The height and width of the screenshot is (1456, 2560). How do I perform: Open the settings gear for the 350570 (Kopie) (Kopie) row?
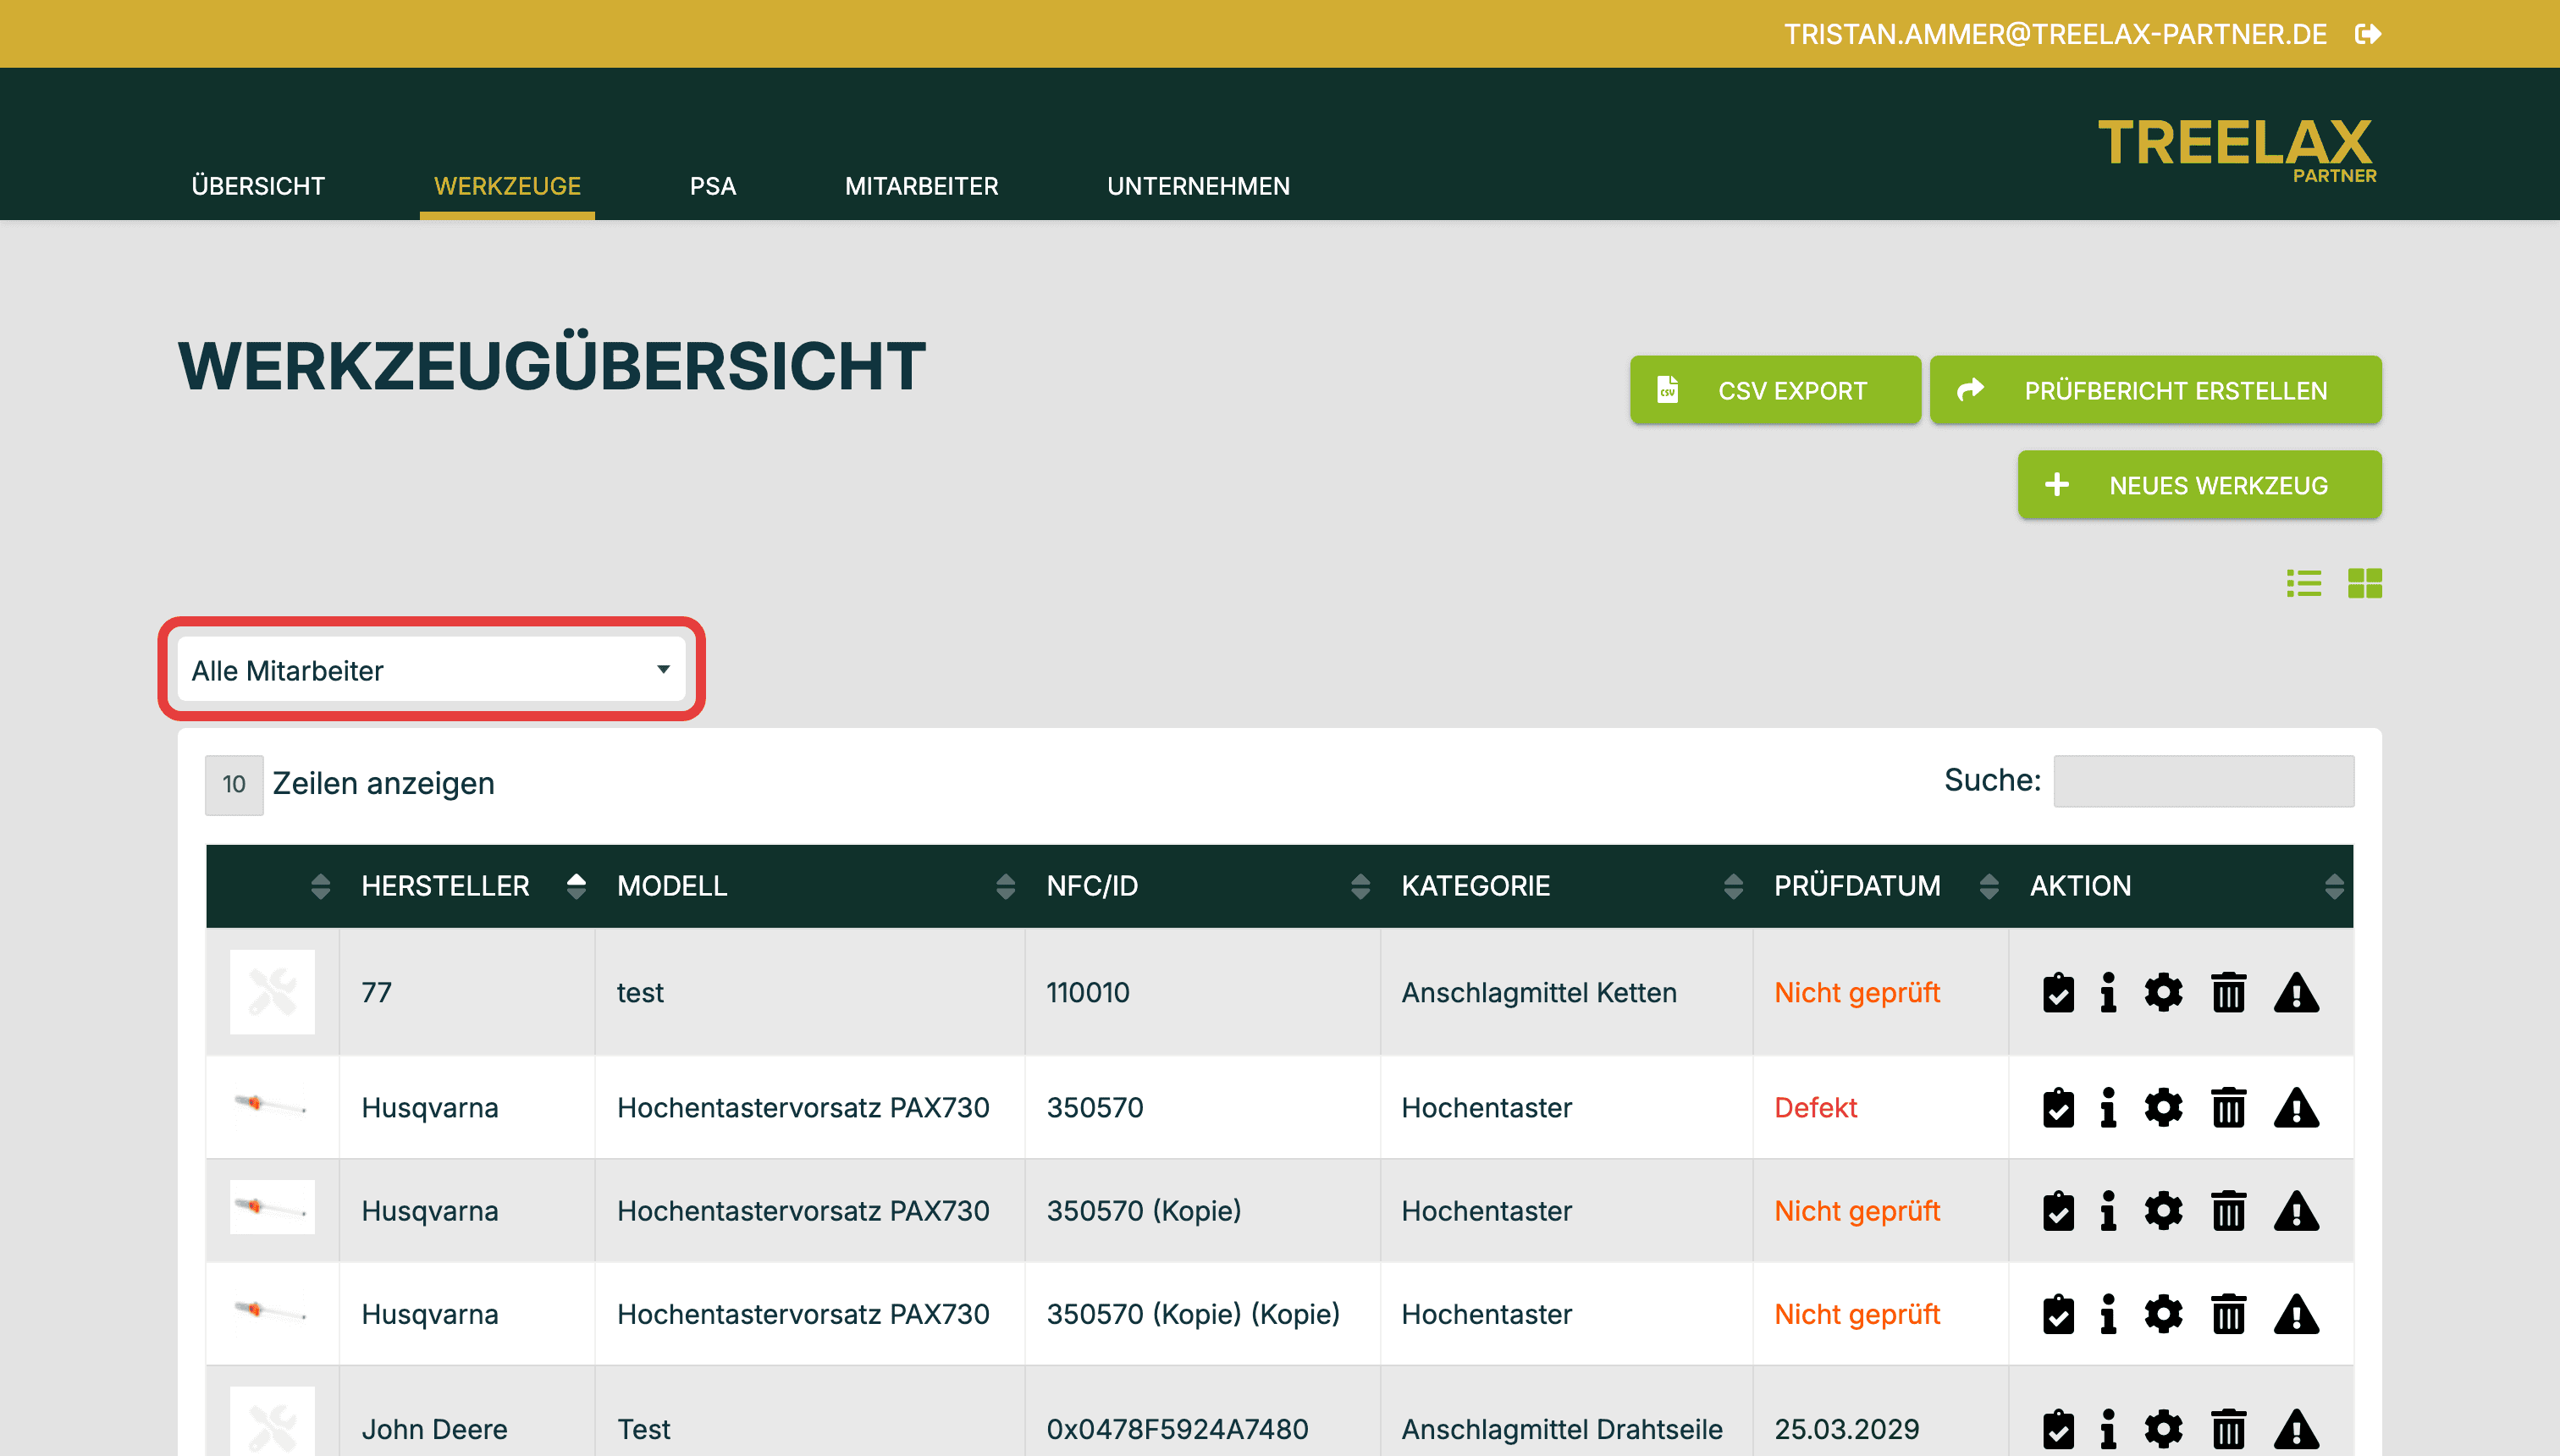click(2163, 1314)
